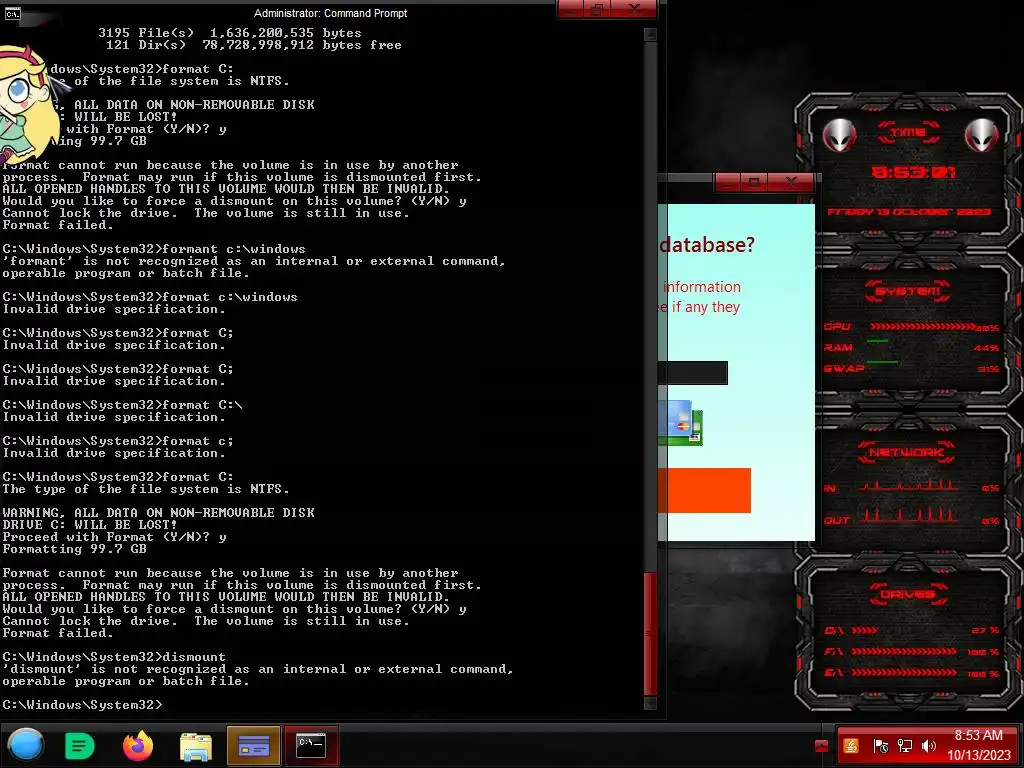
Task: Click the '78,728,998,912 bytes free' text
Action: pos(302,45)
